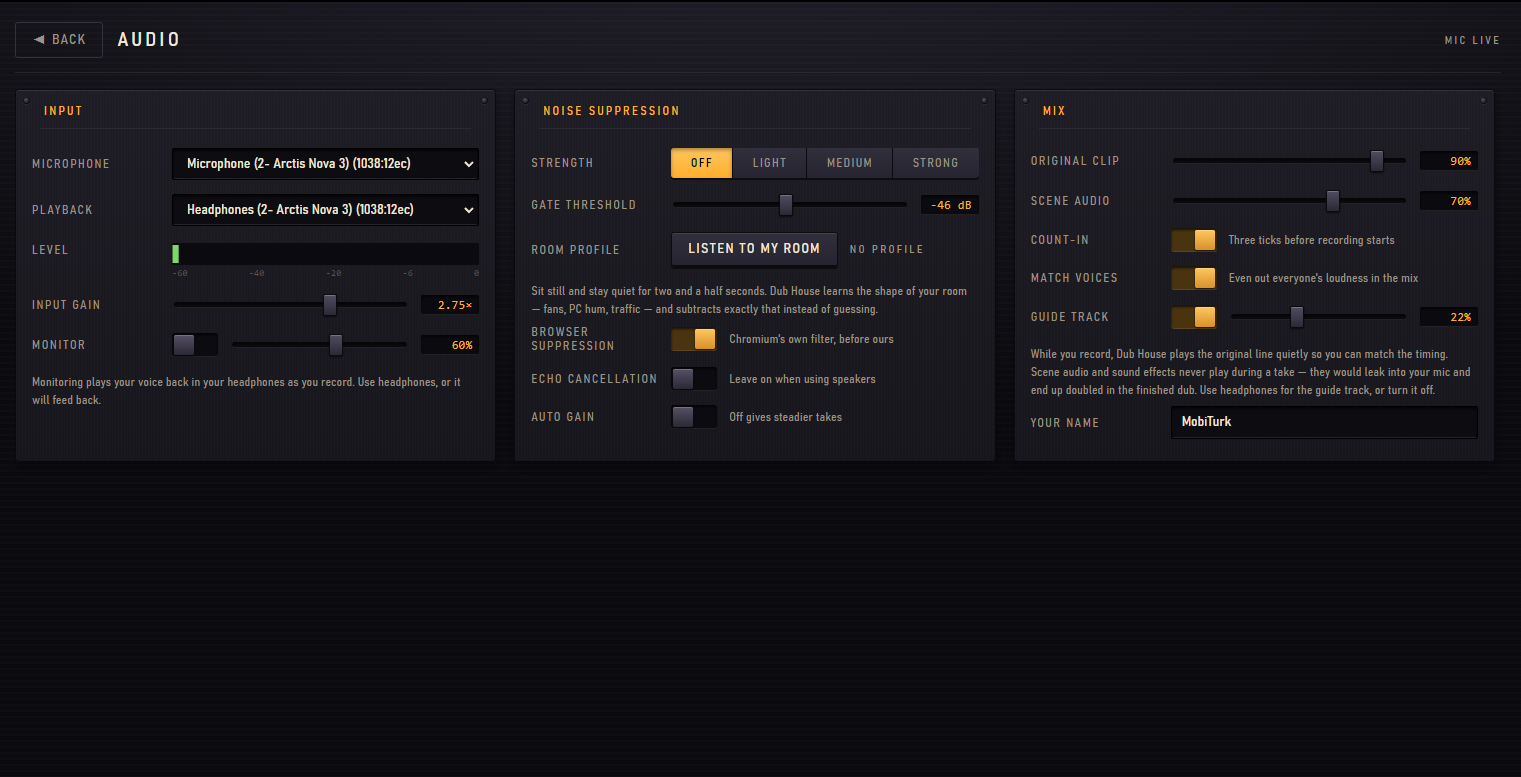The width and height of the screenshot is (1521, 777).
Task: Set noise suppression strength to Strong
Action: [x=936, y=163]
